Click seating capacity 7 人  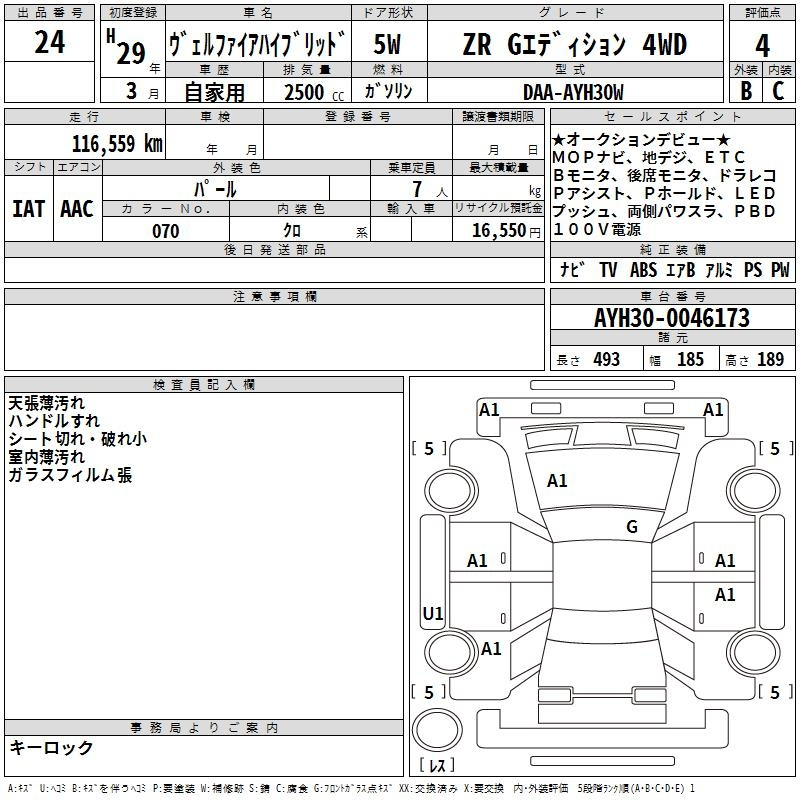tap(429, 189)
